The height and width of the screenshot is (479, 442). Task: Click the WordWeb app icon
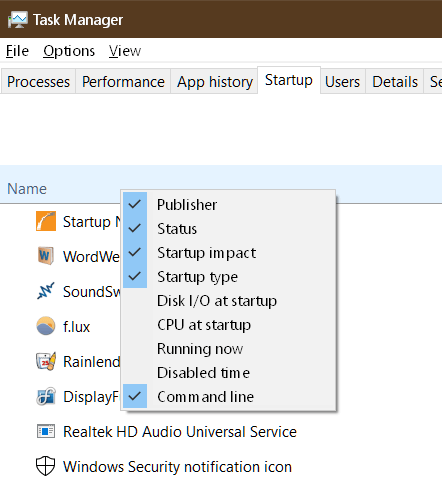click(46, 256)
